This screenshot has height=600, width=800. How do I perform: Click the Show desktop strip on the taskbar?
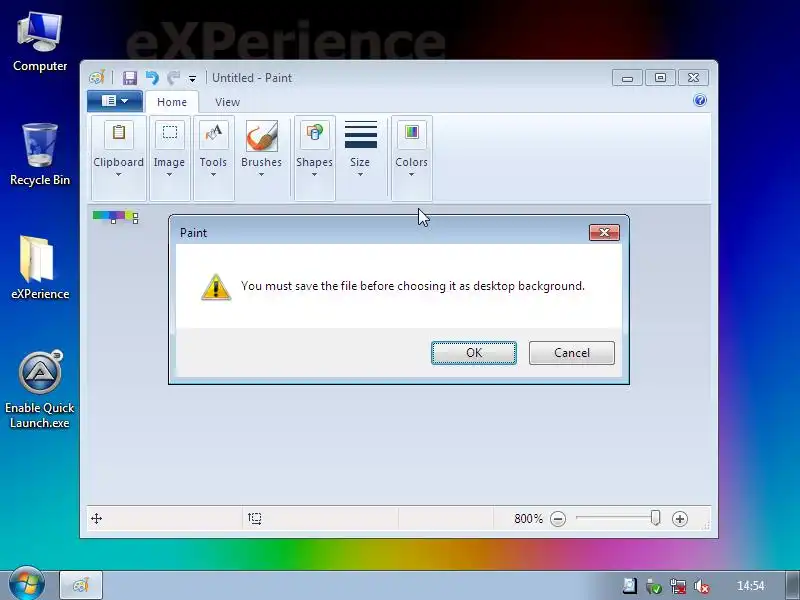pos(793,585)
